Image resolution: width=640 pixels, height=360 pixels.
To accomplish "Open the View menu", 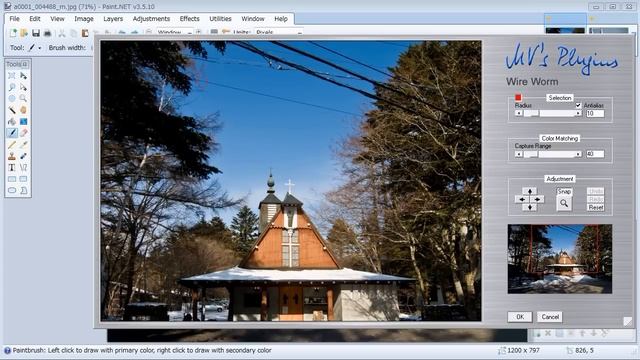I will click(x=57, y=19).
